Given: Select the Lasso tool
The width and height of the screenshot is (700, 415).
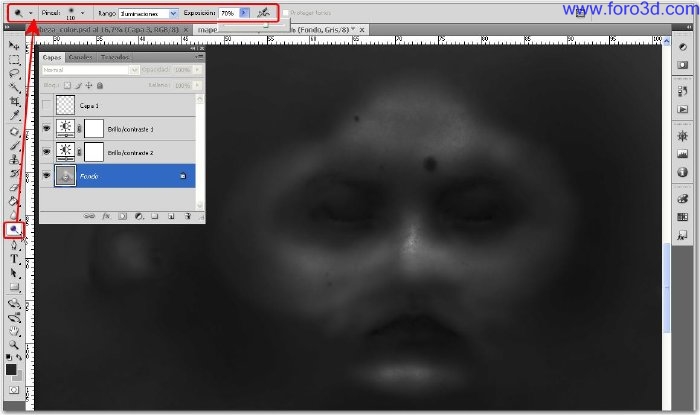Looking at the screenshot, I should [14, 74].
